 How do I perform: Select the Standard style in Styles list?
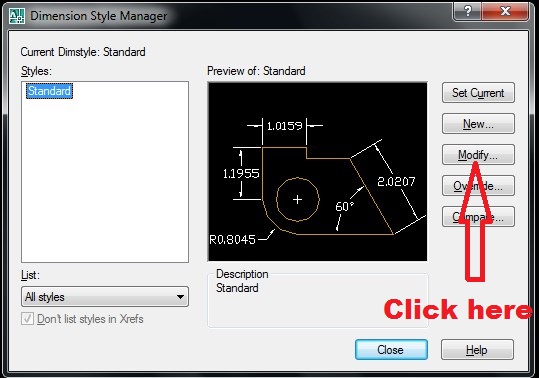click(50, 91)
